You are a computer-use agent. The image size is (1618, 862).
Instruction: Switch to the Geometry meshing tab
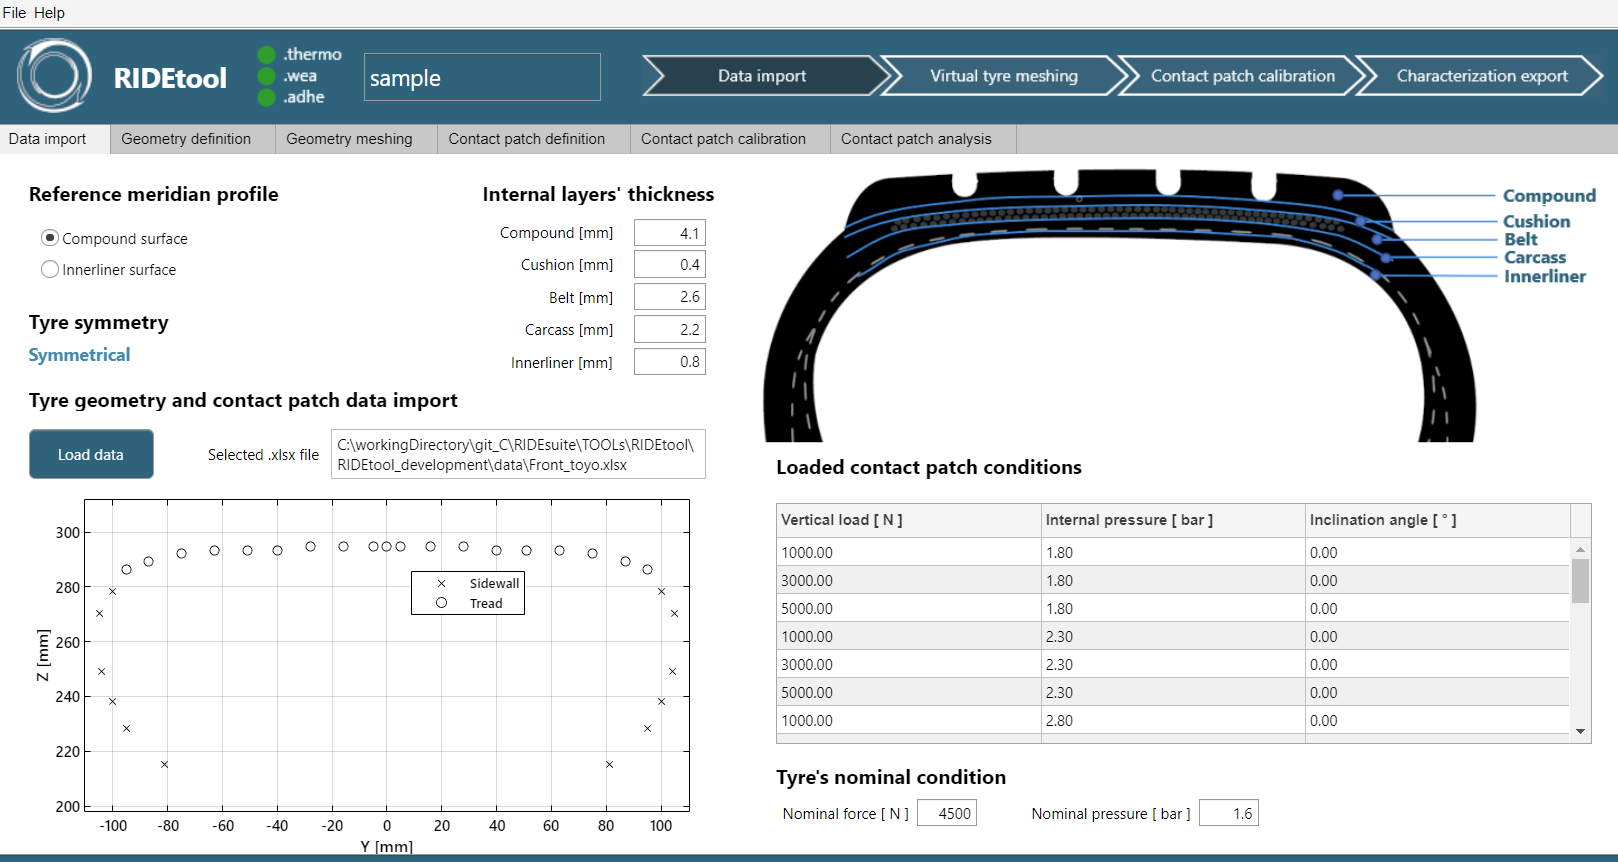[349, 139]
